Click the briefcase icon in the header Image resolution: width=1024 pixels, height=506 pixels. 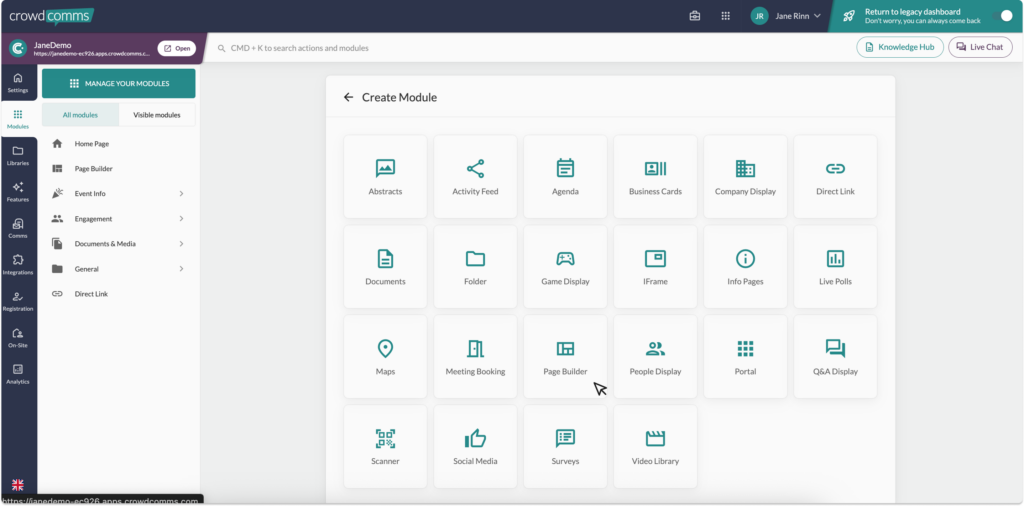[x=695, y=16]
